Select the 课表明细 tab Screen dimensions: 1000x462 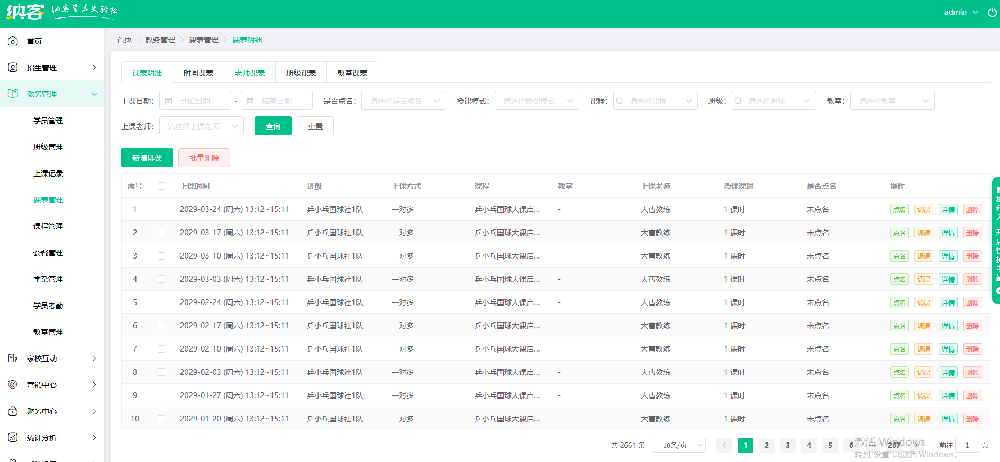pyautogui.click(x=147, y=73)
